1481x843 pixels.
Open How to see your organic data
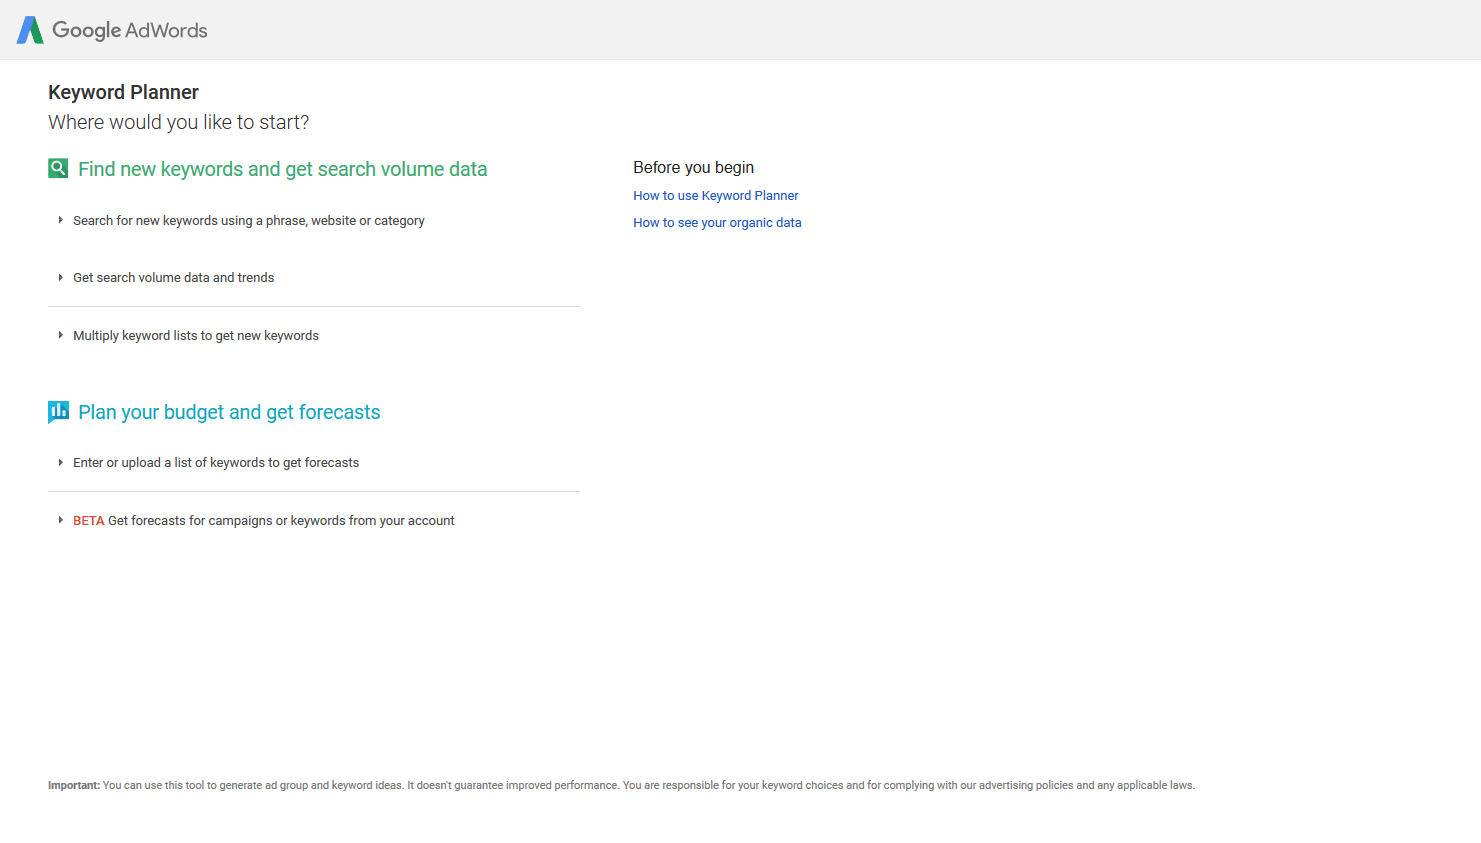click(x=717, y=223)
